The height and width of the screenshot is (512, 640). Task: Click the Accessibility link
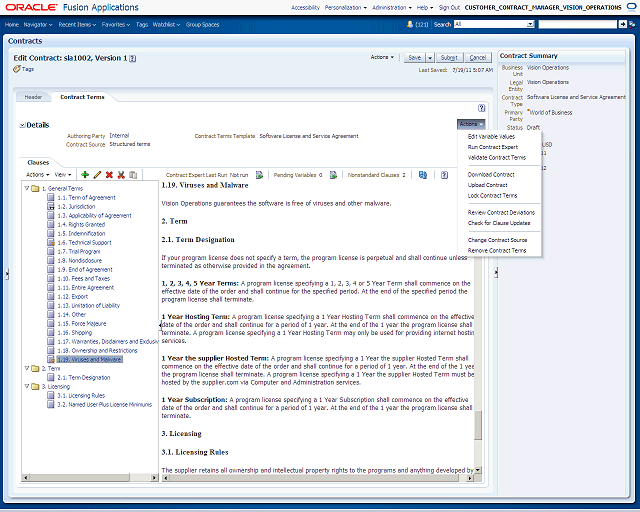coord(305,7)
